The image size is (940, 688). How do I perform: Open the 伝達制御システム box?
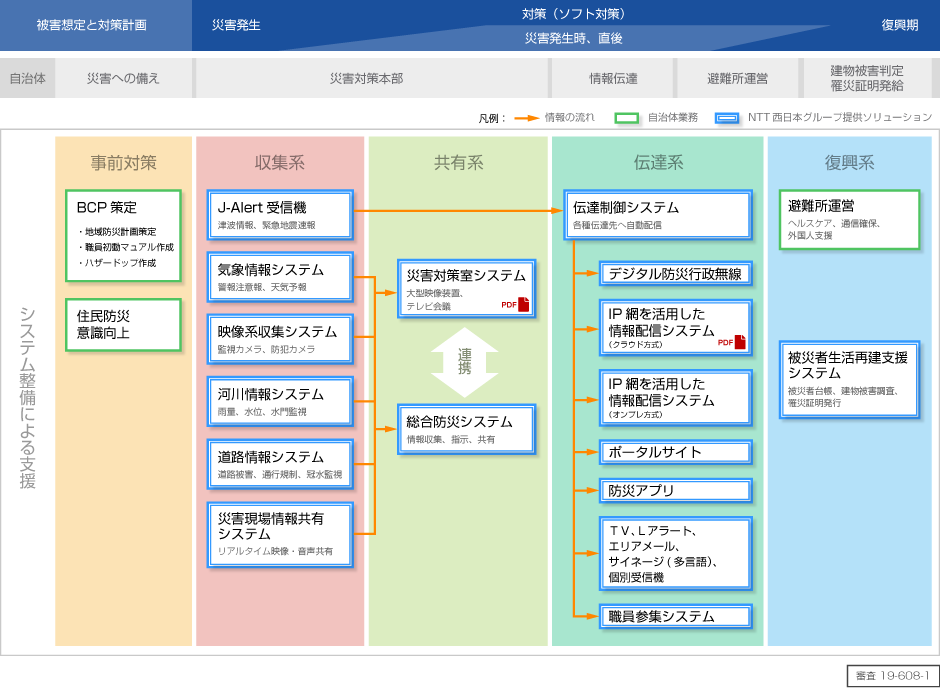[x=659, y=214]
